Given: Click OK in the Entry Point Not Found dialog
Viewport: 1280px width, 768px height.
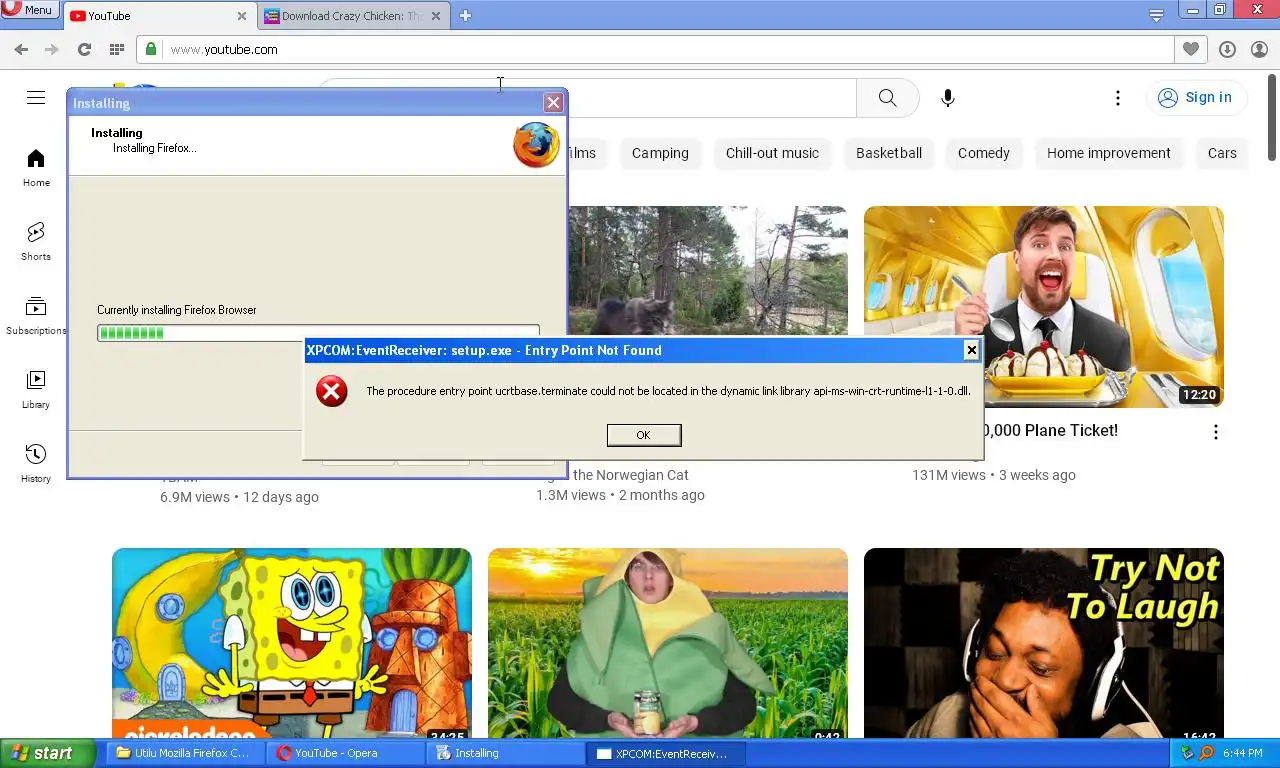Looking at the screenshot, I should [644, 435].
